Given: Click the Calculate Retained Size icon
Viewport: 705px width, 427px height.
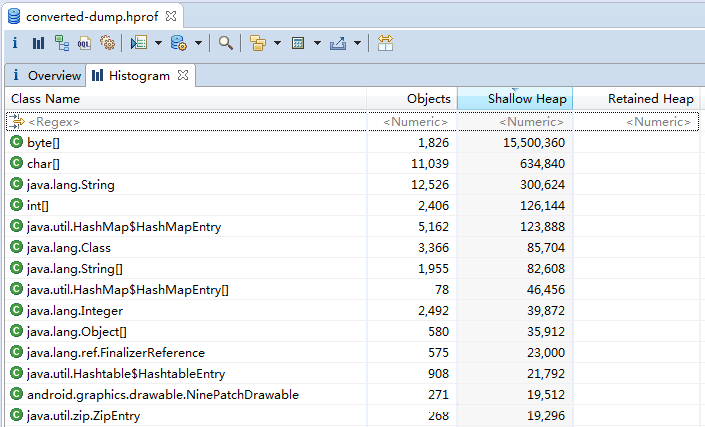Looking at the screenshot, I should [298, 43].
